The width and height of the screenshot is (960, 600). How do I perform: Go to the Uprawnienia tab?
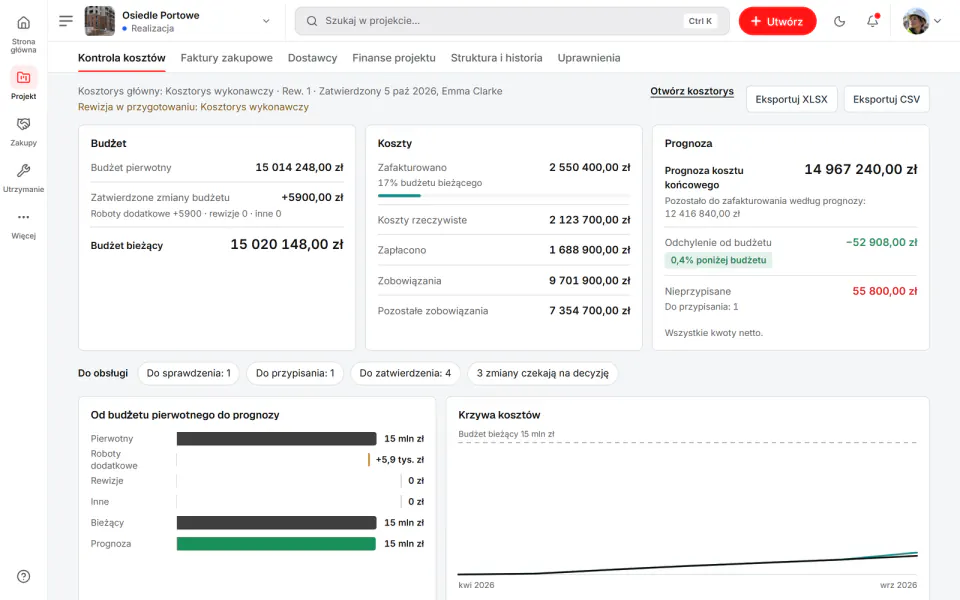tap(589, 58)
